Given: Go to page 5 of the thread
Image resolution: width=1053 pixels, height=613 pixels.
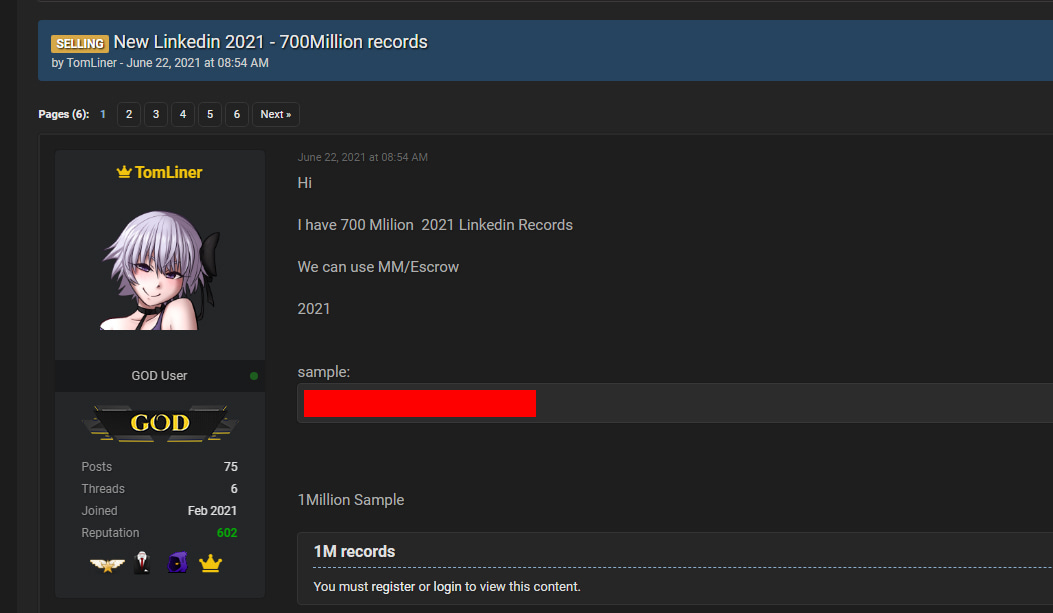Looking at the screenshot, I should pyautogui.click(x=210, y=114).
